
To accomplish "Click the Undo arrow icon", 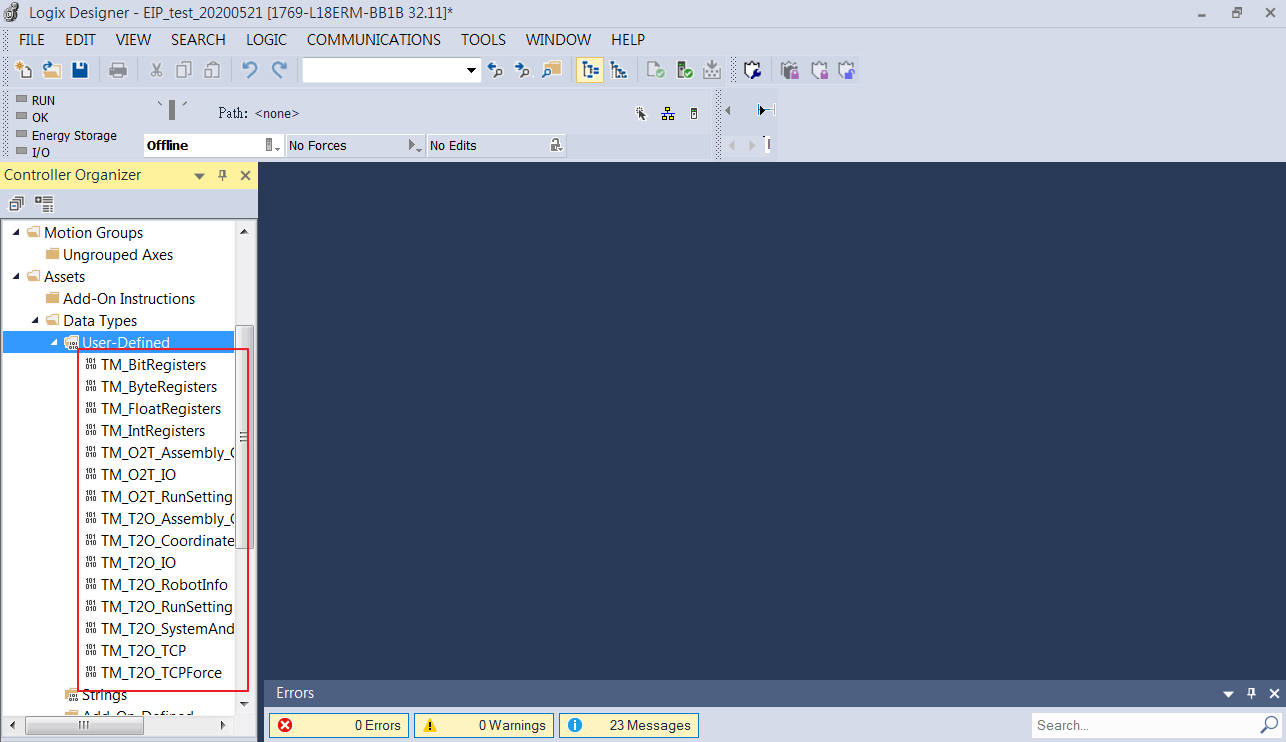I will coord(250,70).
